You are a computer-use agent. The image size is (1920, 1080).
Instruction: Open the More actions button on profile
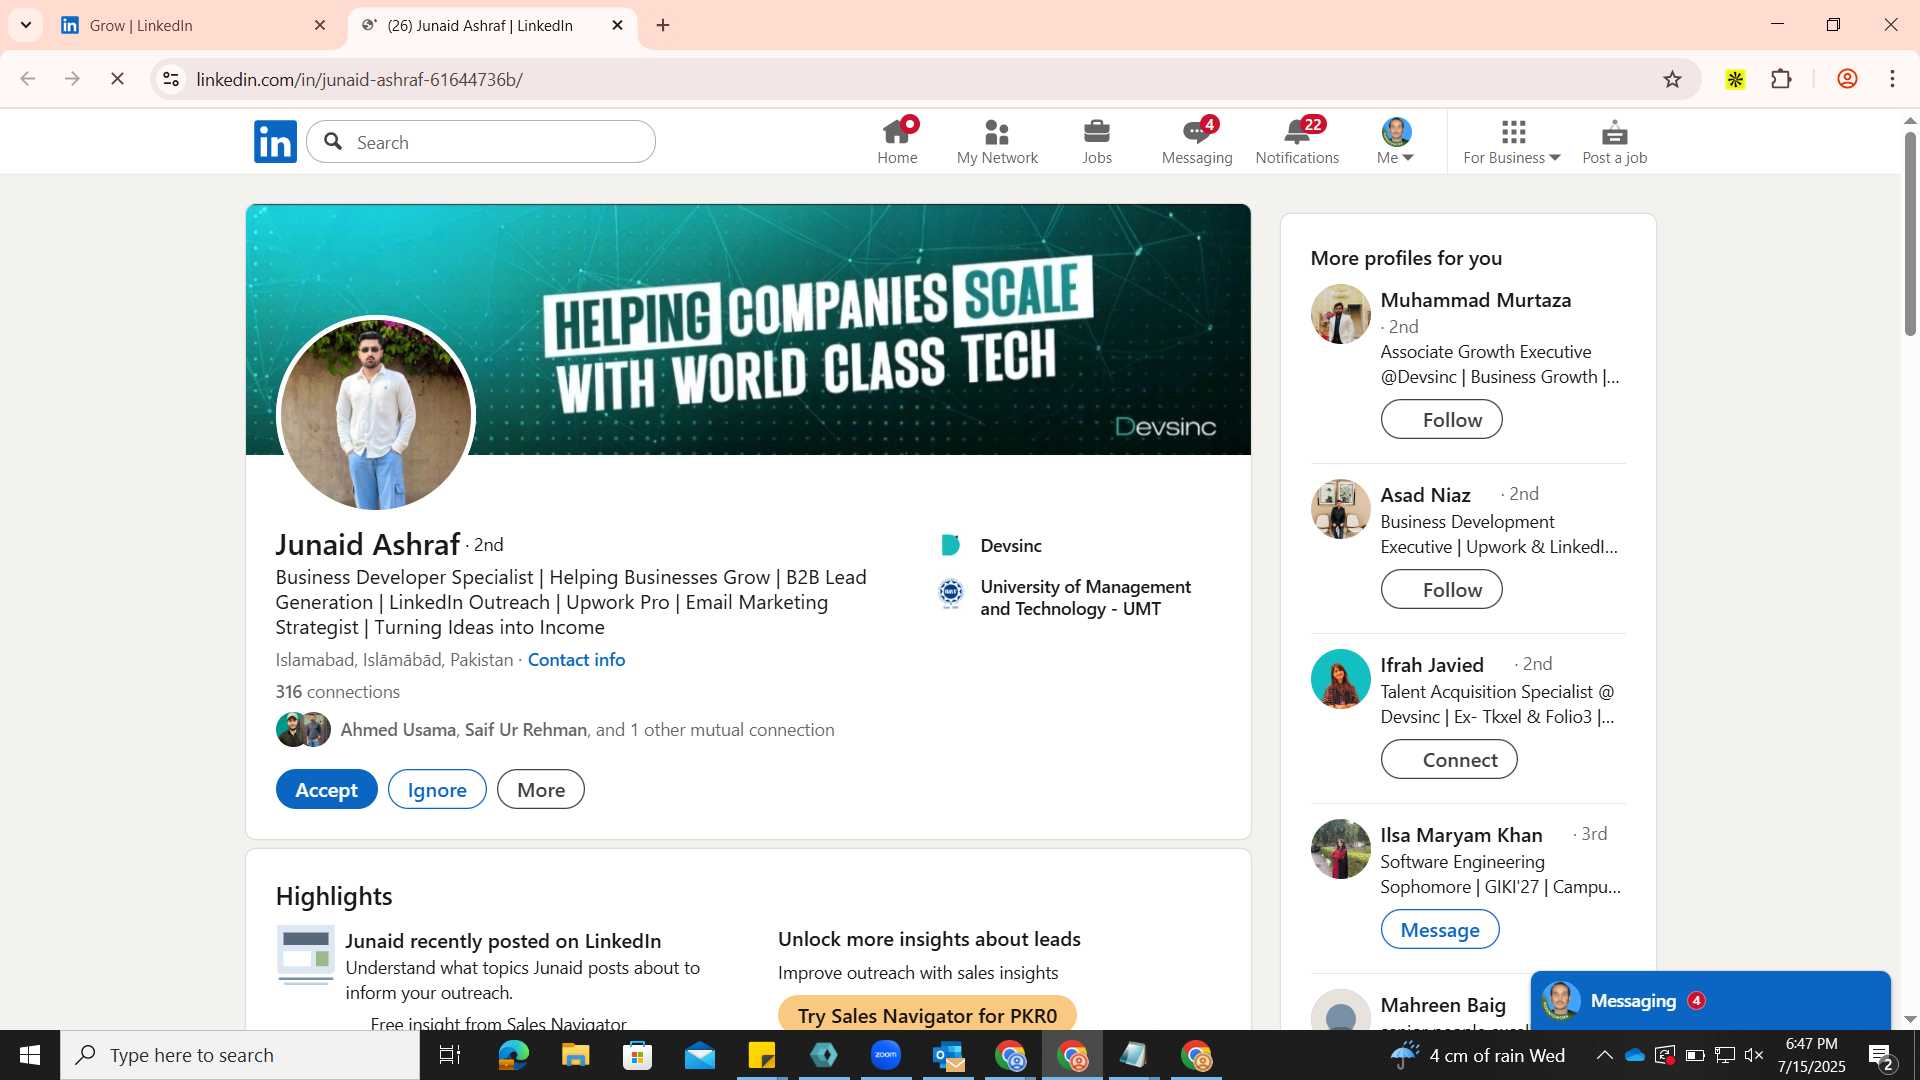tap(541, 790)
